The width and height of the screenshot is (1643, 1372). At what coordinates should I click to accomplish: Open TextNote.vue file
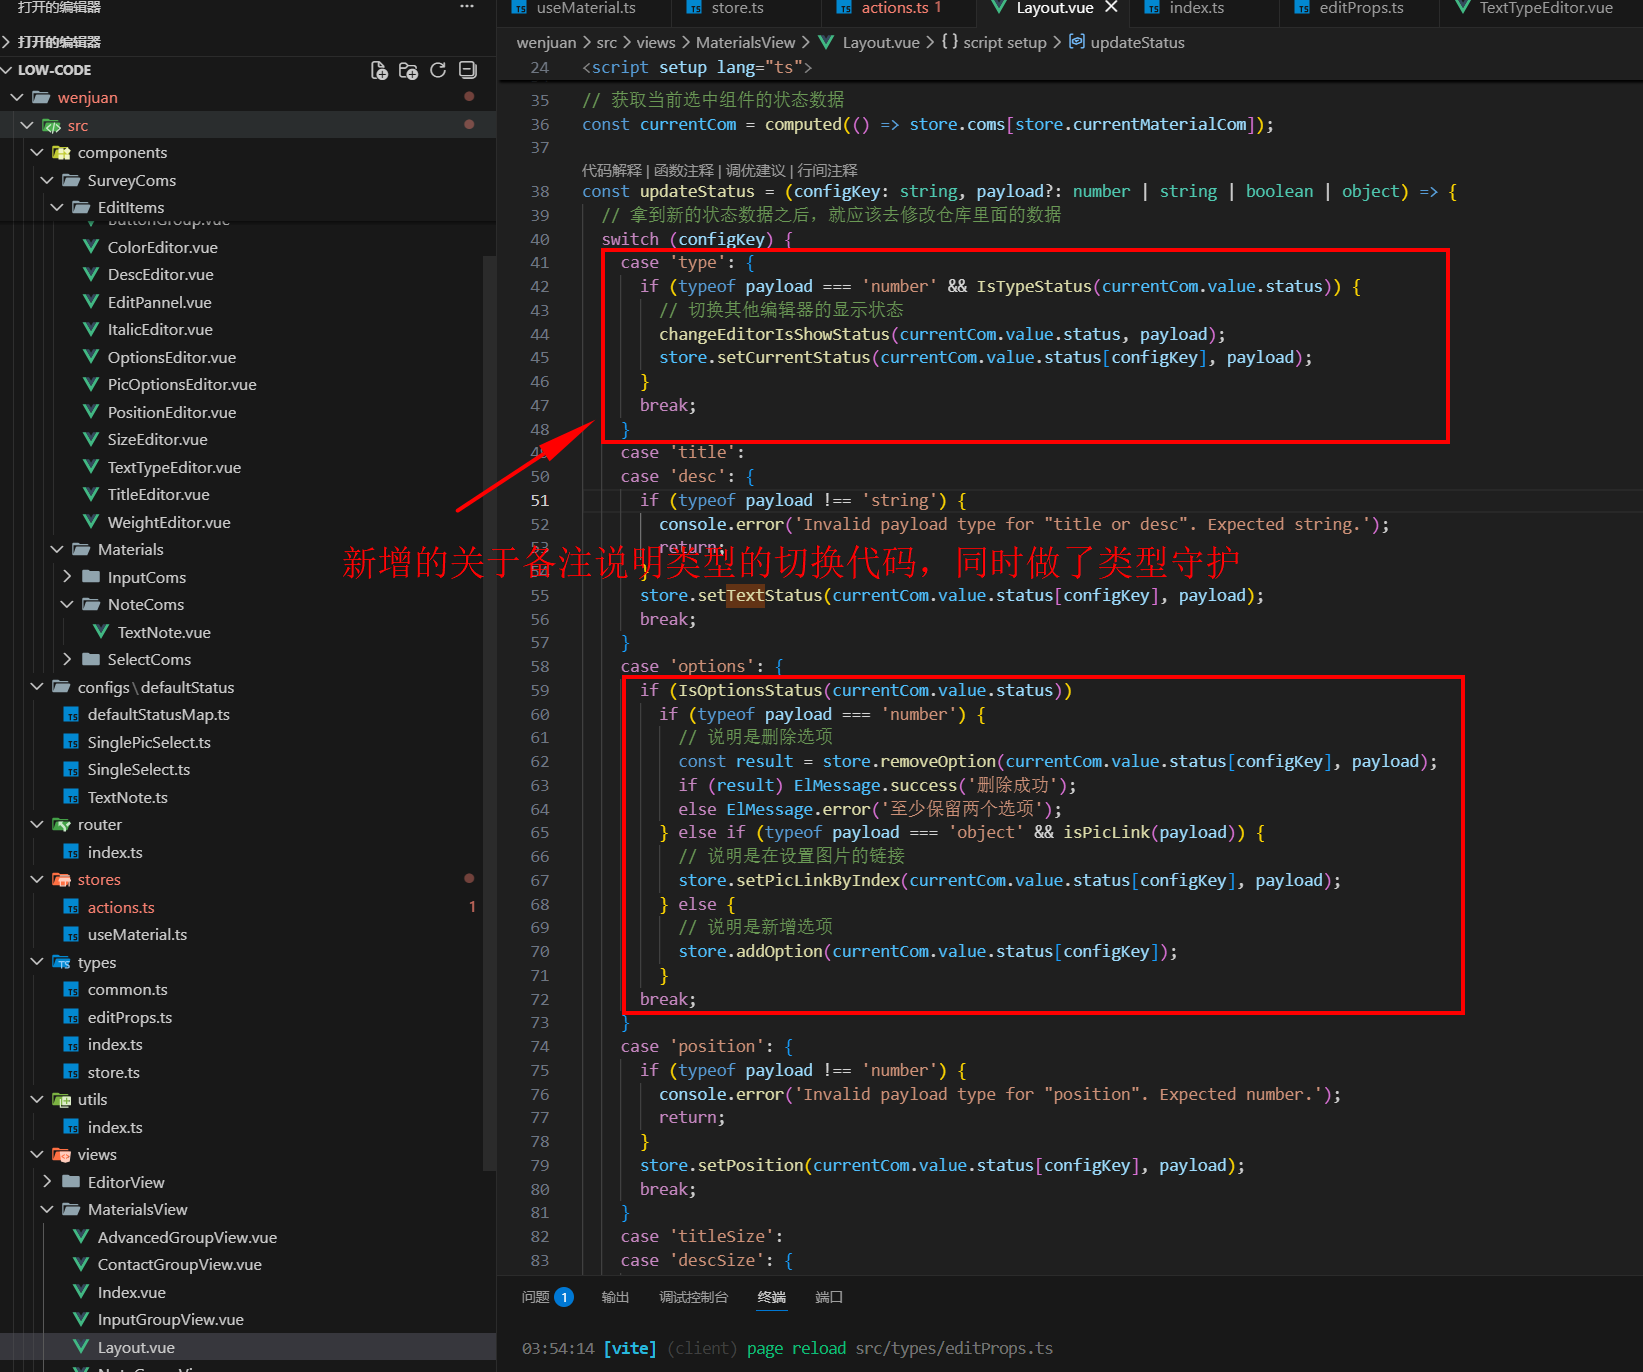(163, 632)
